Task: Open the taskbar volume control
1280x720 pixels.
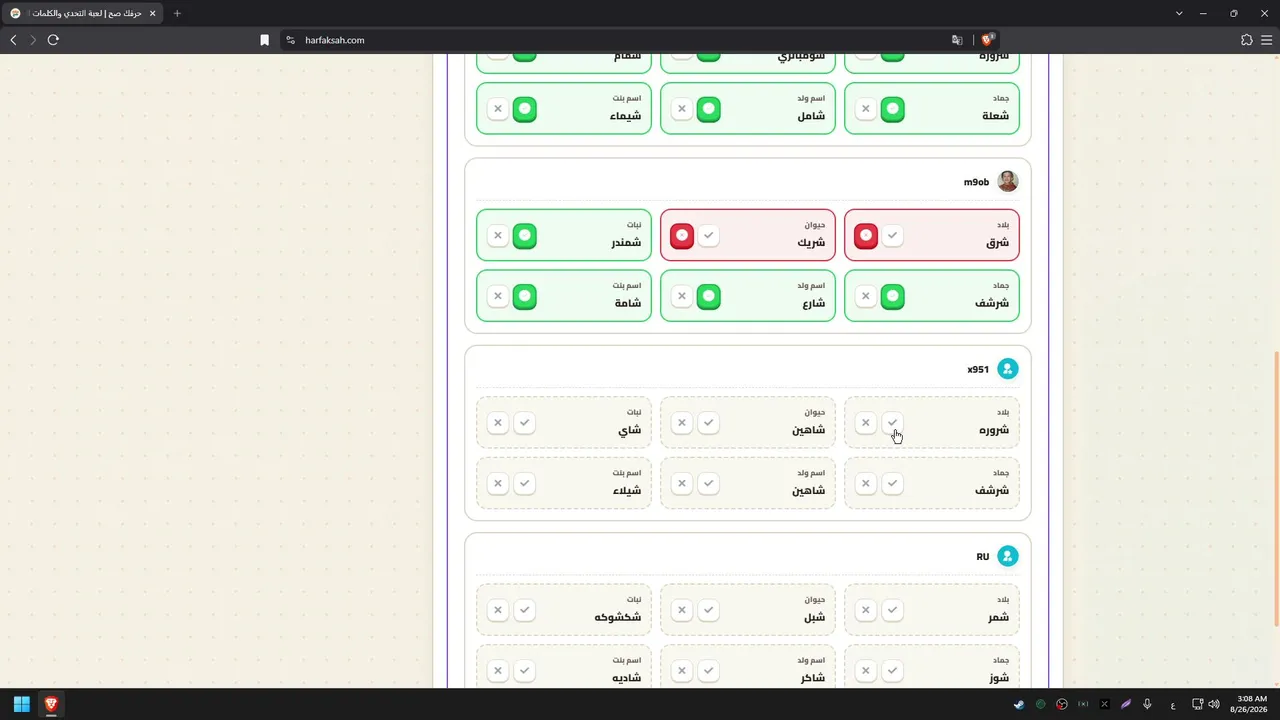Action: click(1214, 704)
